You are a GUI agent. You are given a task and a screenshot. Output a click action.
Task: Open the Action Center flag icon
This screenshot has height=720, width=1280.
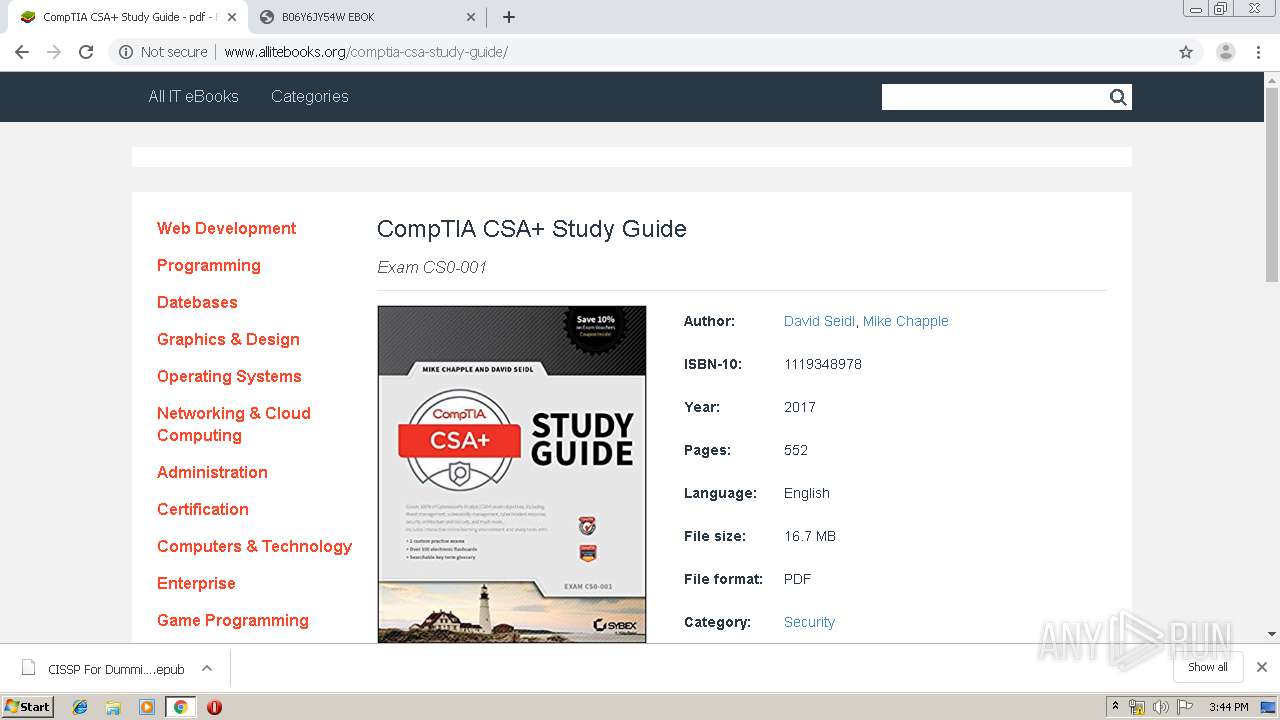click(1183, 707)
